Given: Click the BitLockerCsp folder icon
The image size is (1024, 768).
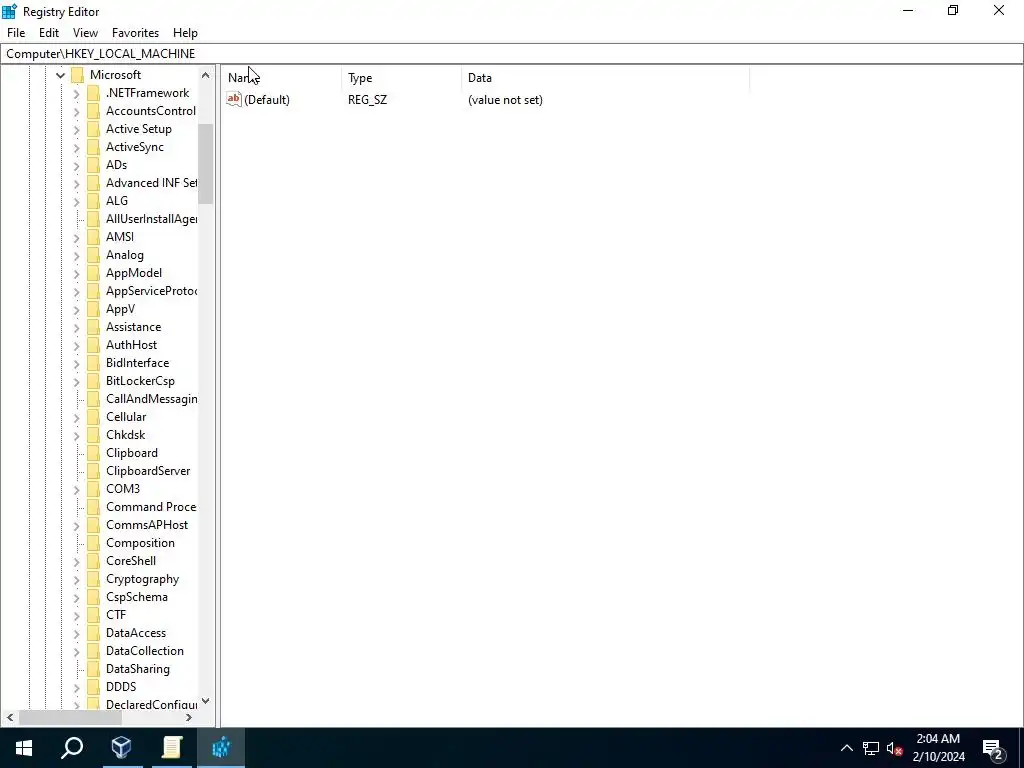Looking at the screenshot, I should click(93, 380).
